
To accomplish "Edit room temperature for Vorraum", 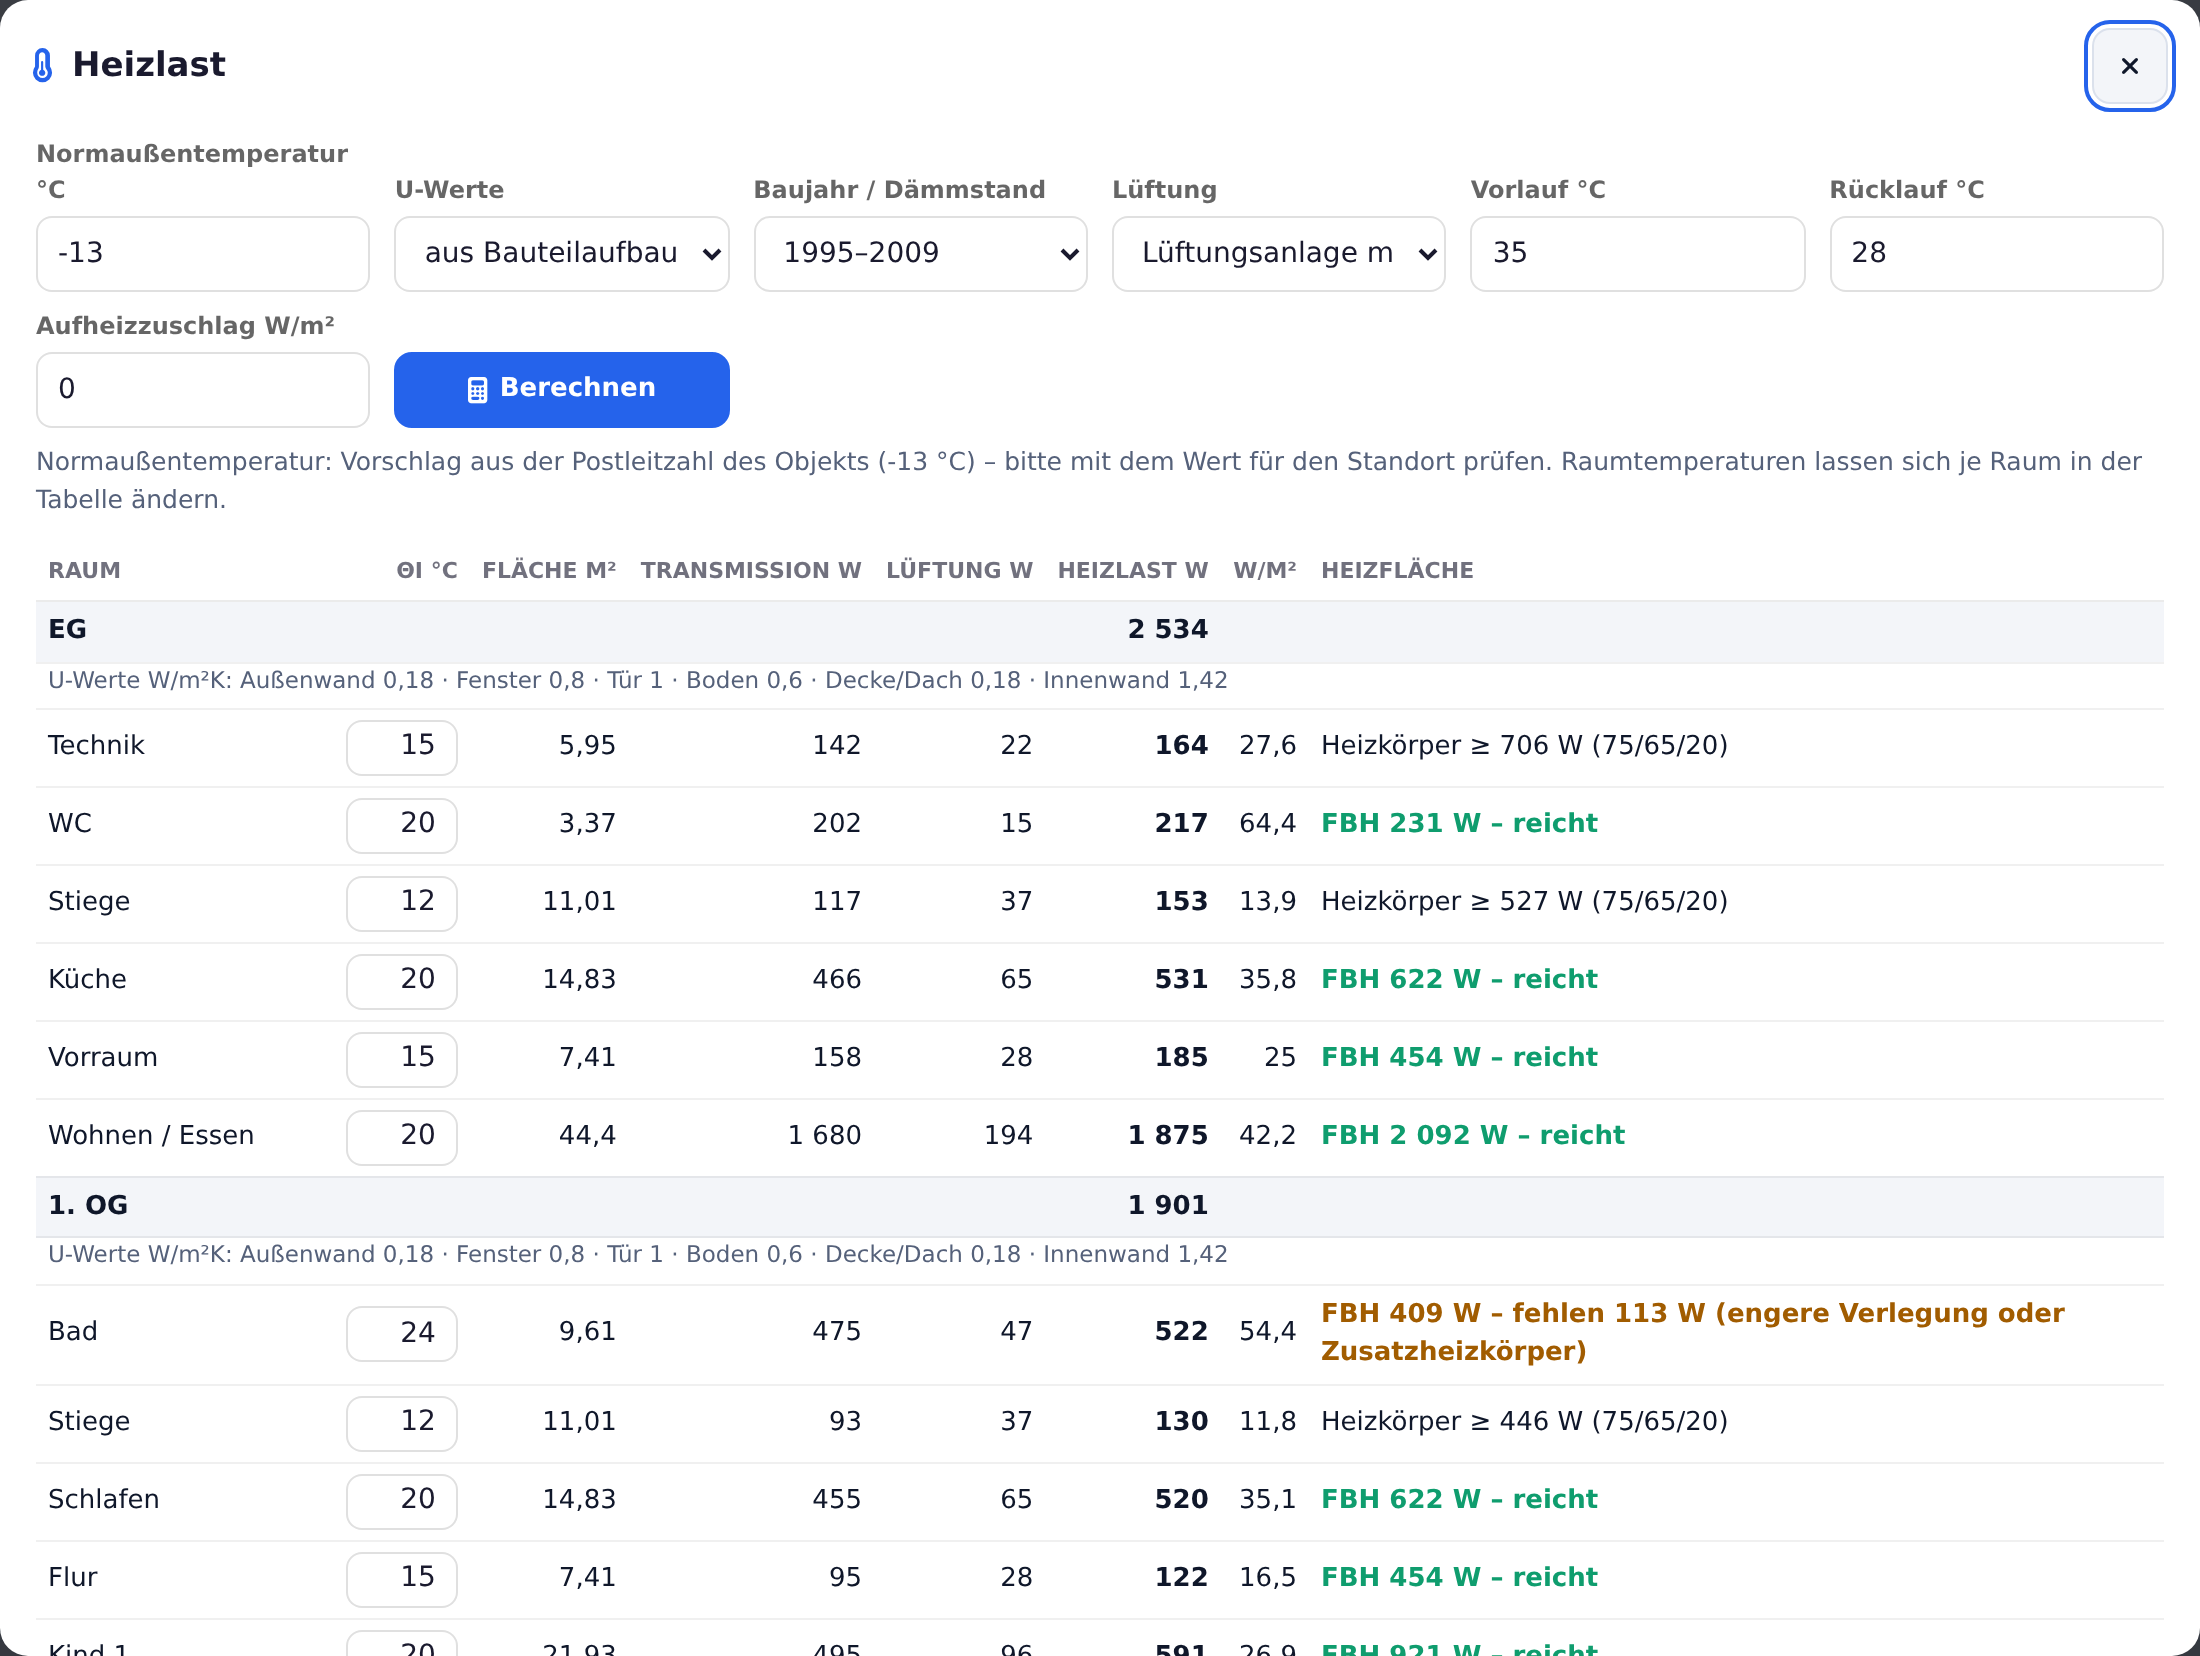I will click(402, 1059).
